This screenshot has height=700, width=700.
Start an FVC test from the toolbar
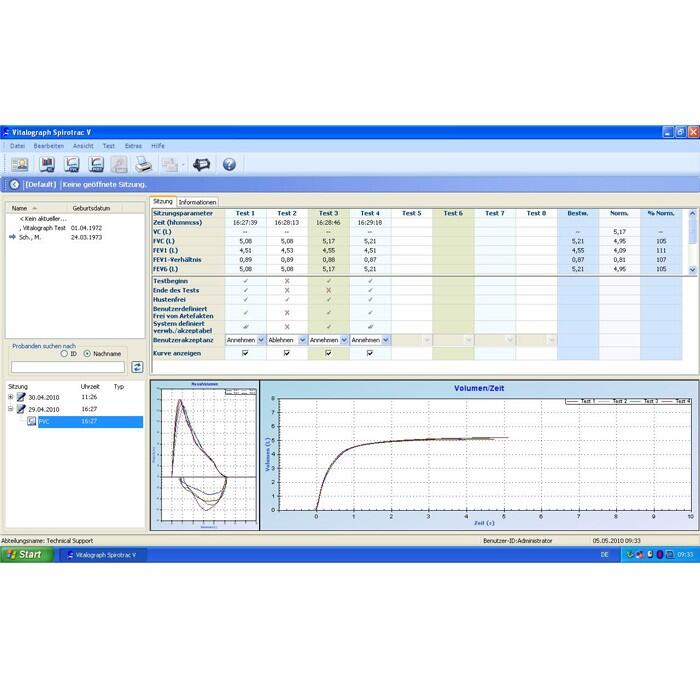coord(72,164)
